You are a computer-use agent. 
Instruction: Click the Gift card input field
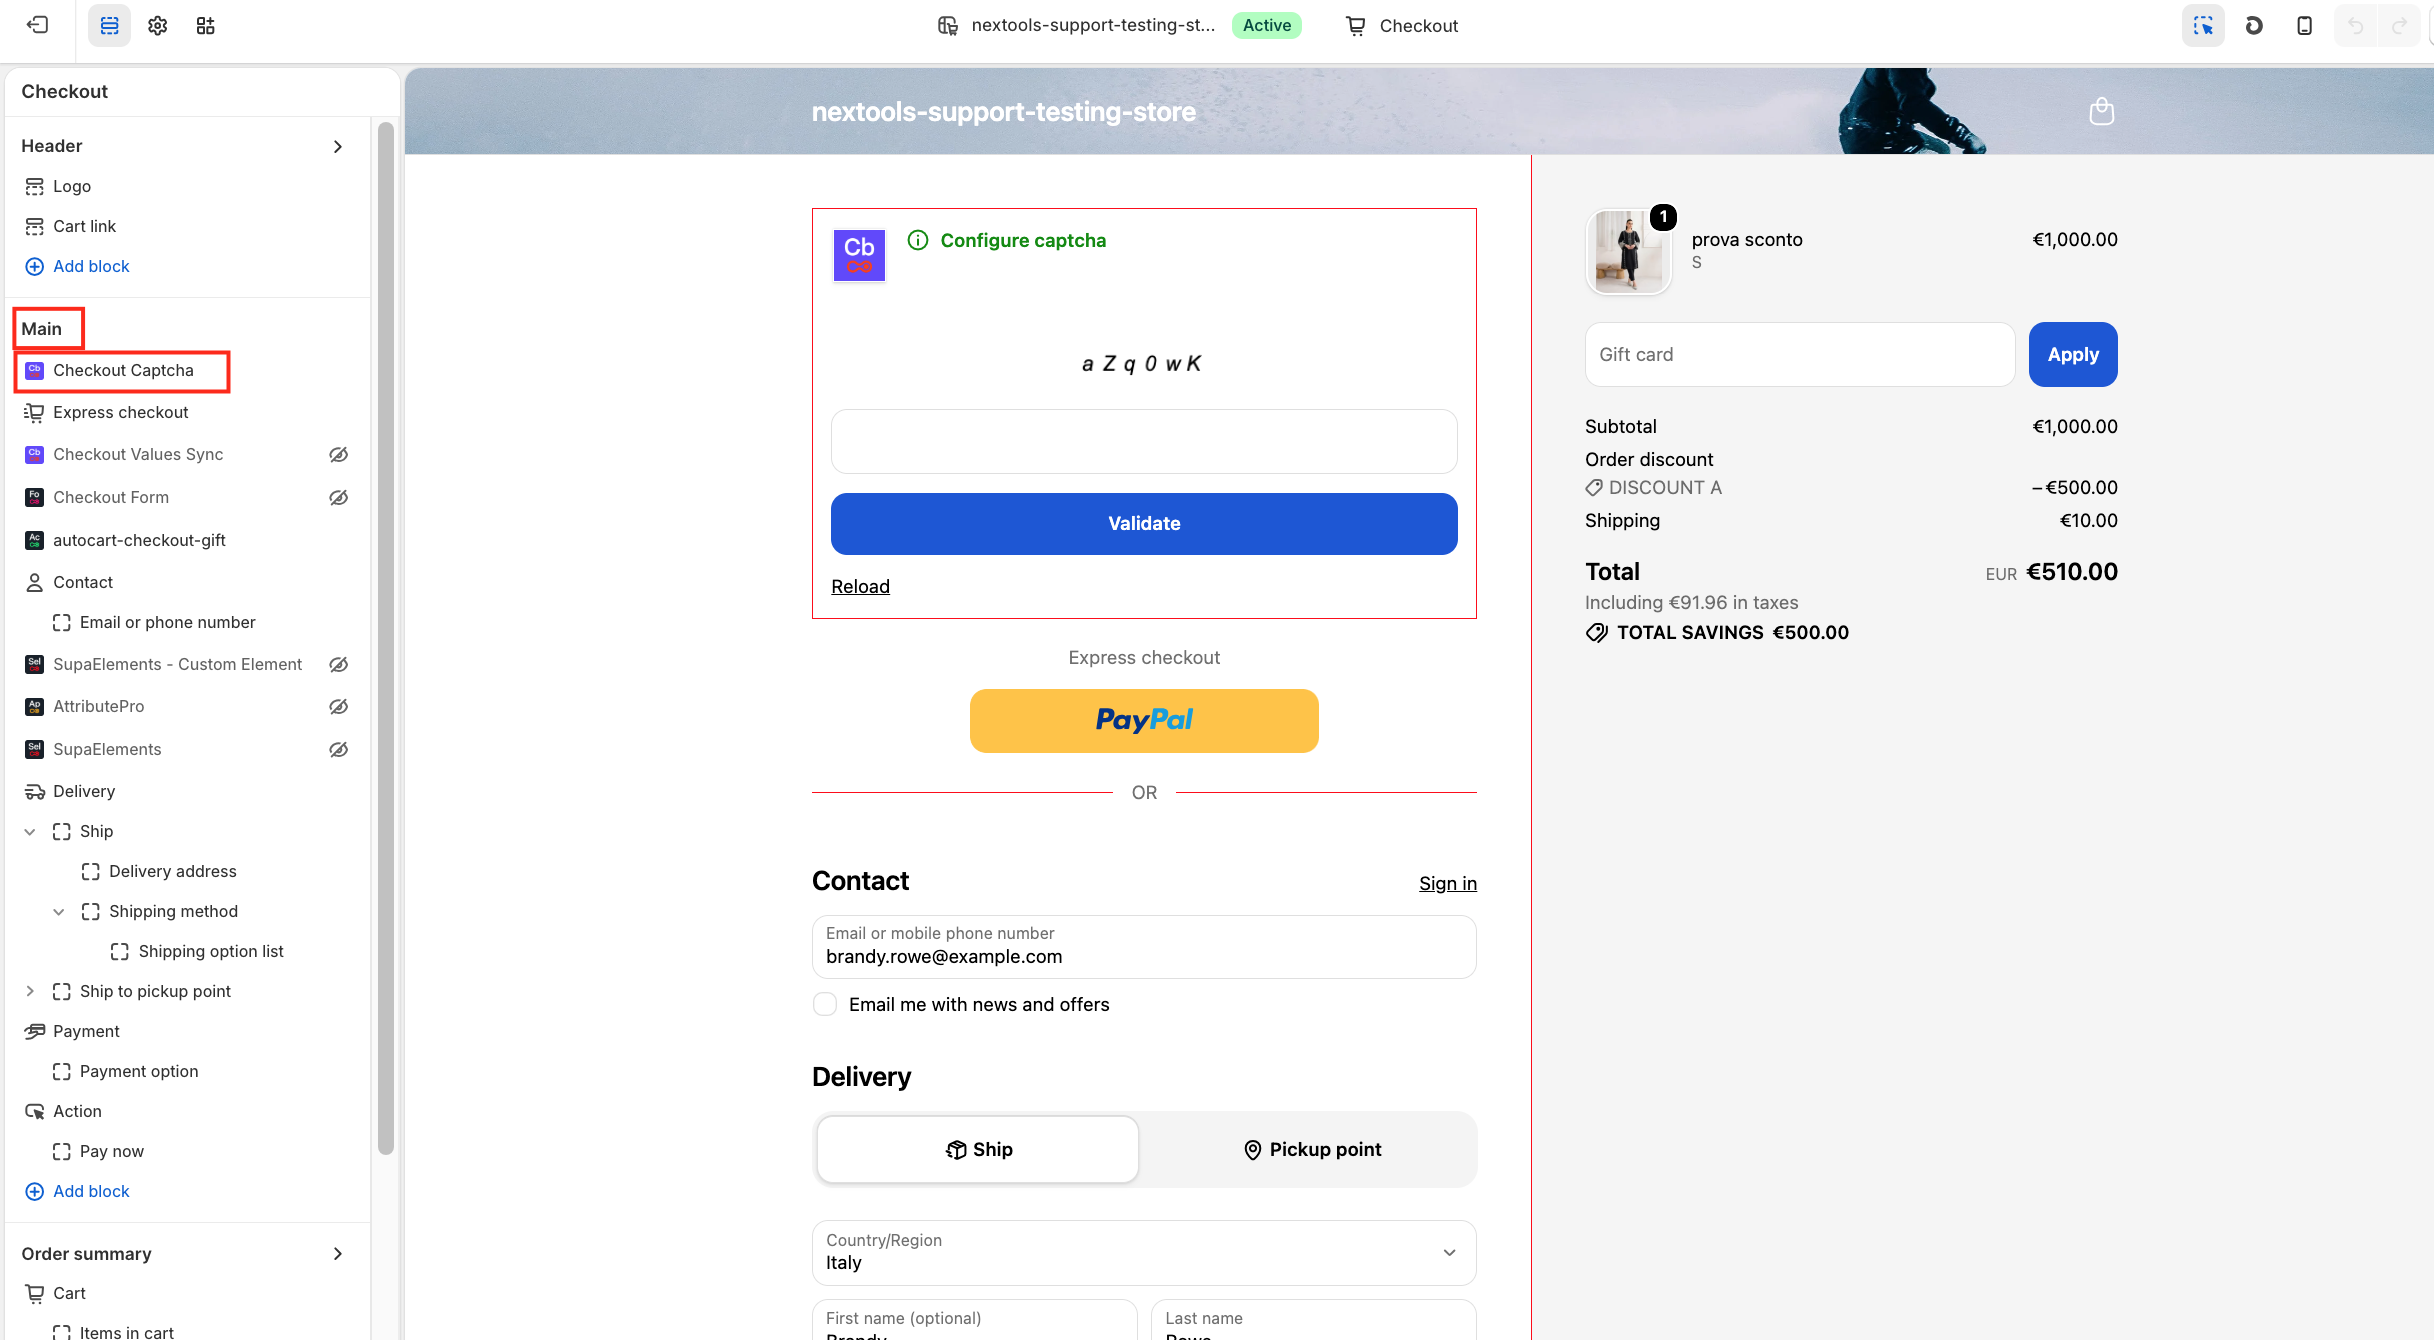click(x=1799, y=354)
